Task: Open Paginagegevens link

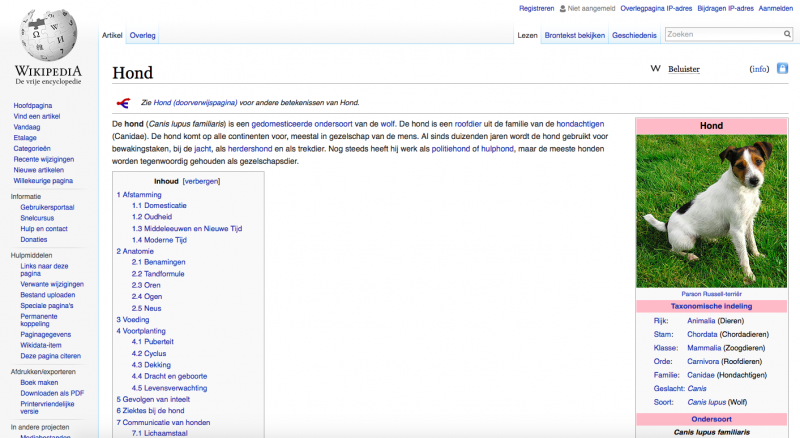Action: (x=45, y=335)
